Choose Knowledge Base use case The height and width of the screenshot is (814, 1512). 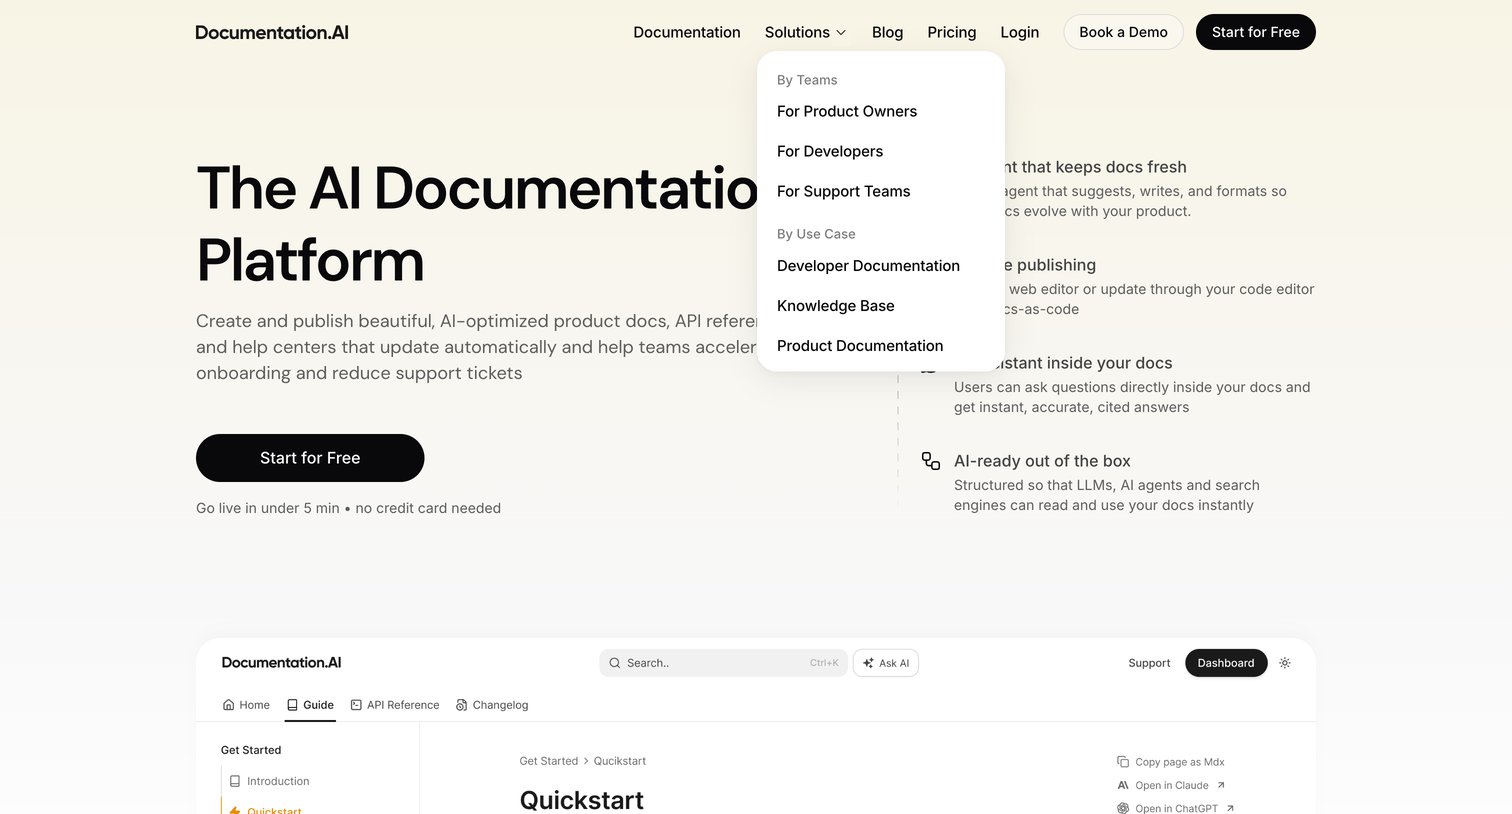pos(835,306)
